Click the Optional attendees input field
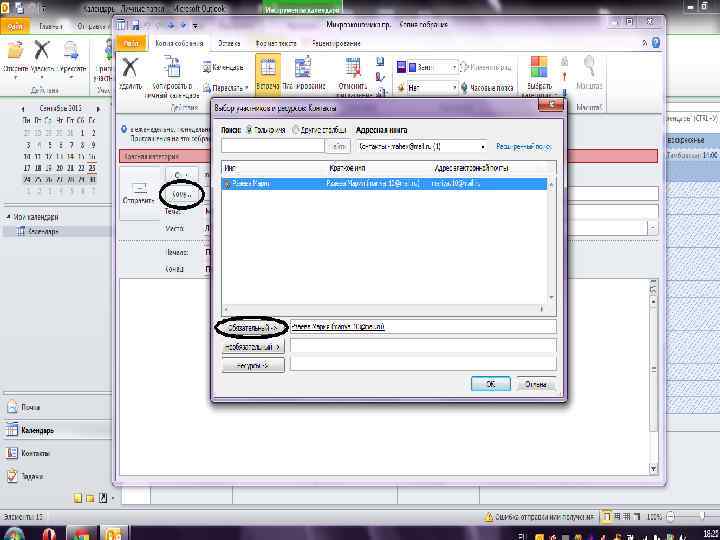720x540 pixels. 423,347
